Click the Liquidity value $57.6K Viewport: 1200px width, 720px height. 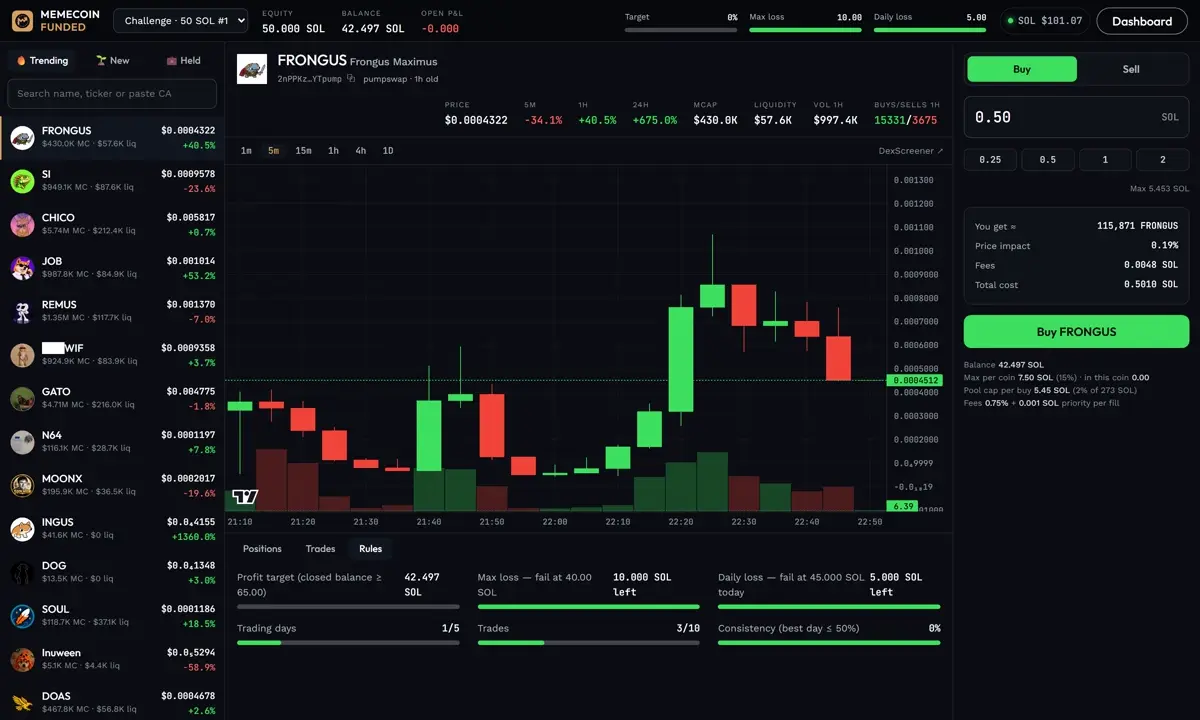click(772, 120)
